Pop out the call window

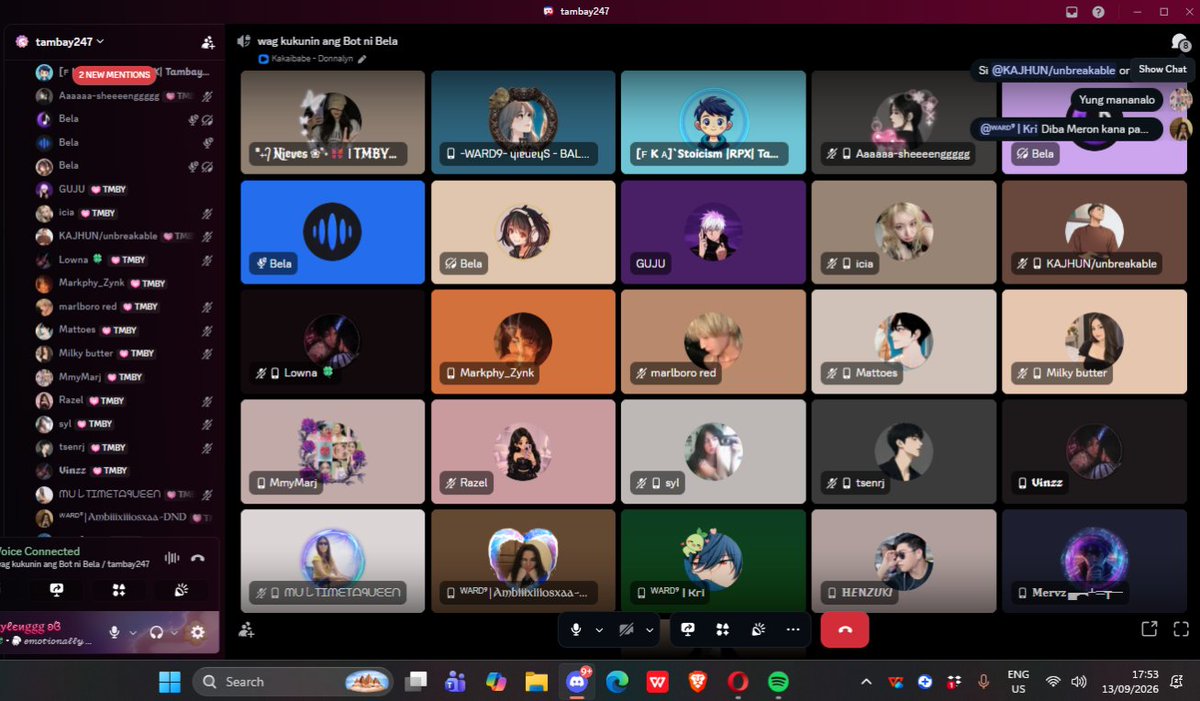[x=1149, y=629]
